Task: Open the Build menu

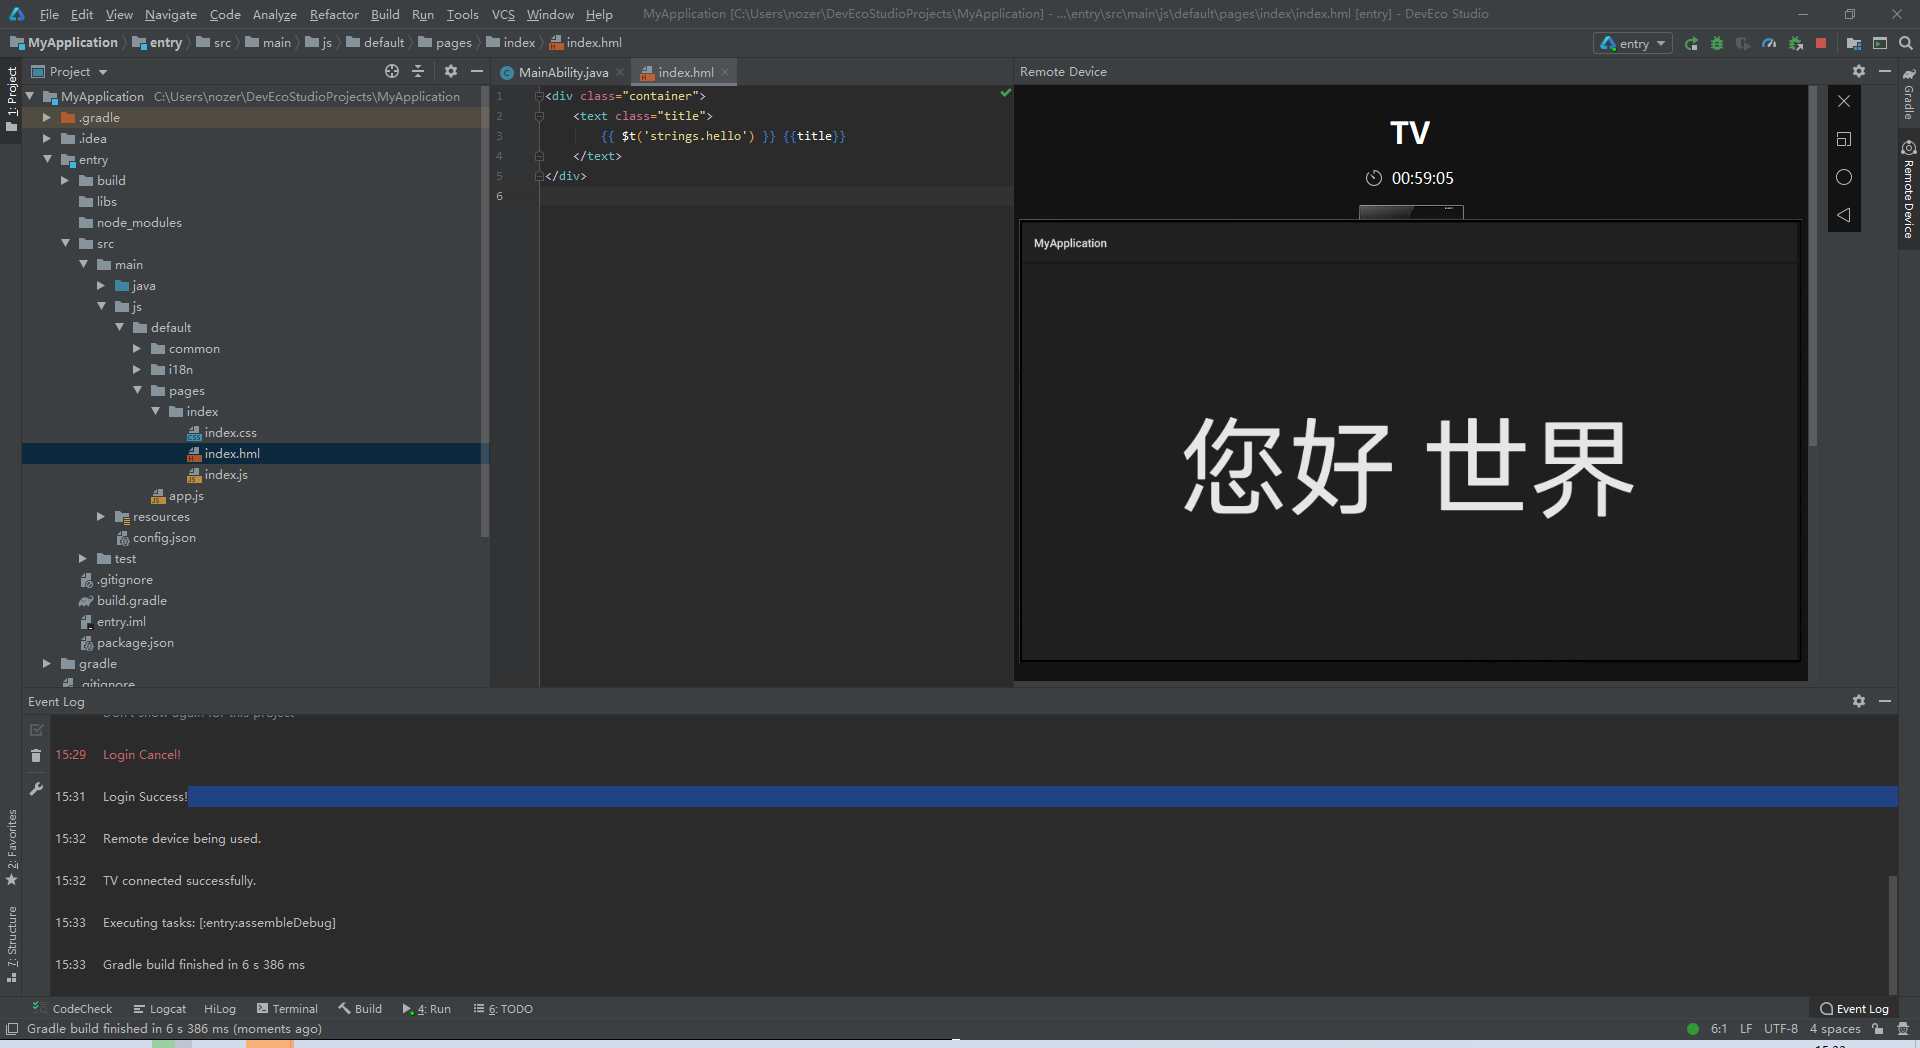Action: pyautogui.click(x=385, y=14)
